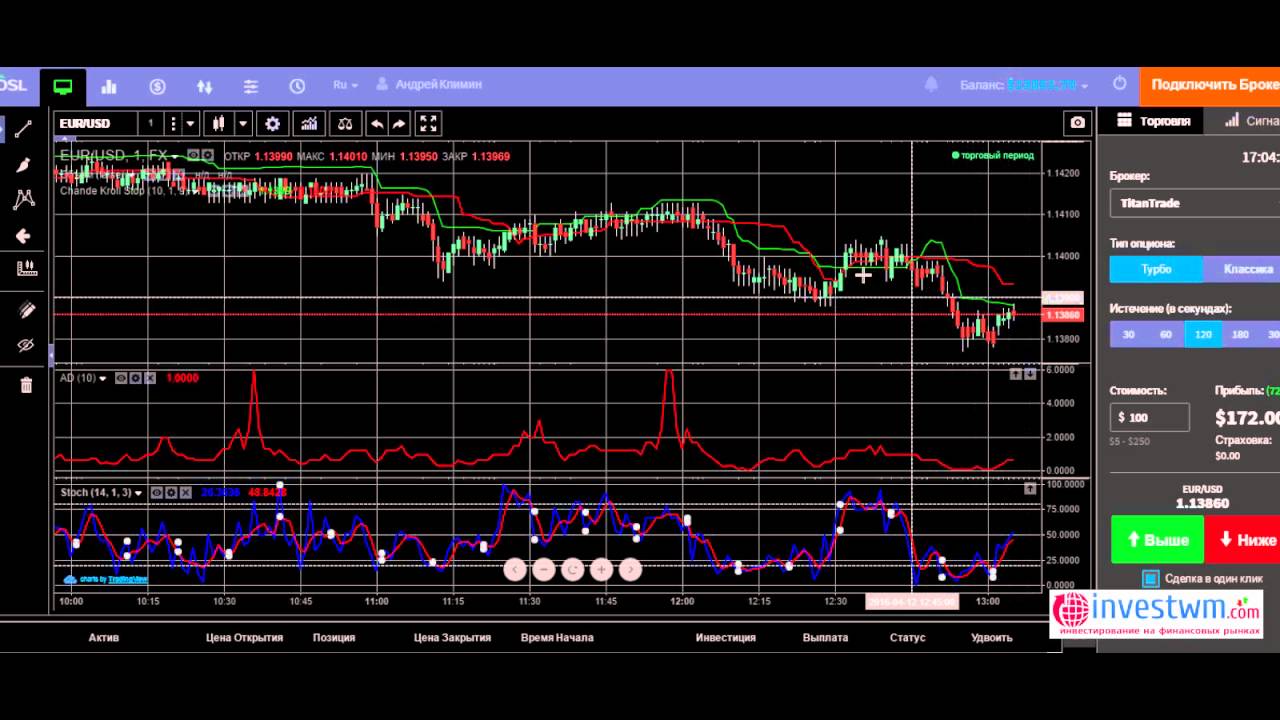
Task: Click the zoom out minus round button
Action: (543, 569)
